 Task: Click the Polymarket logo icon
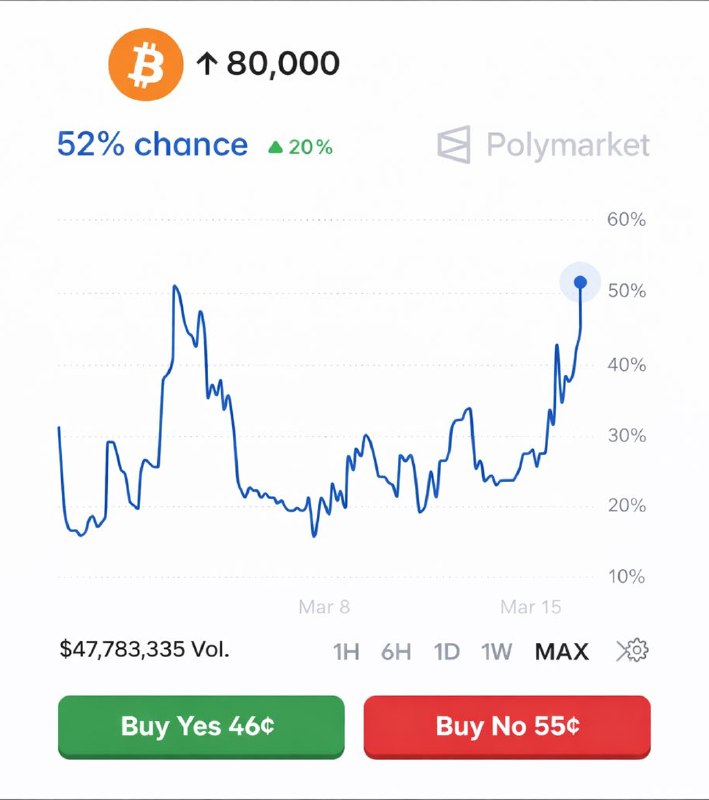click(x=453, y=145)
